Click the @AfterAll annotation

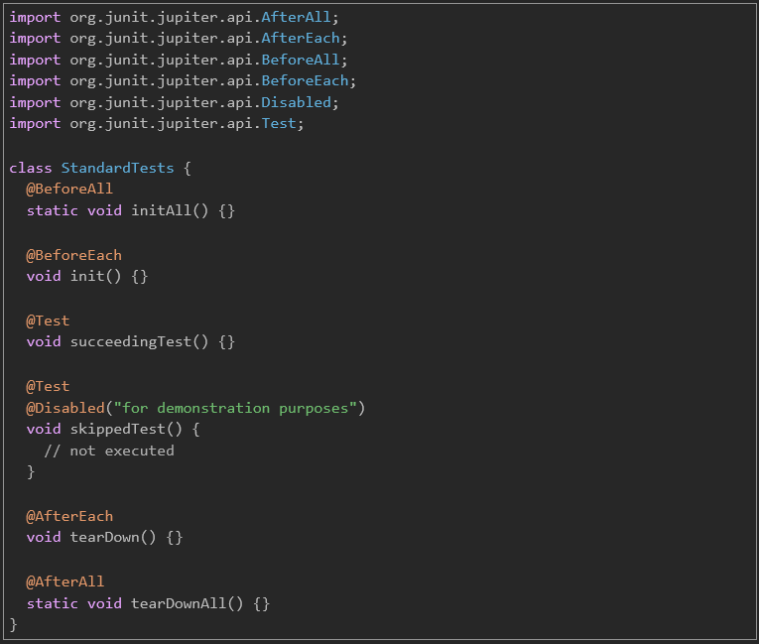click(x=65, y=582)
